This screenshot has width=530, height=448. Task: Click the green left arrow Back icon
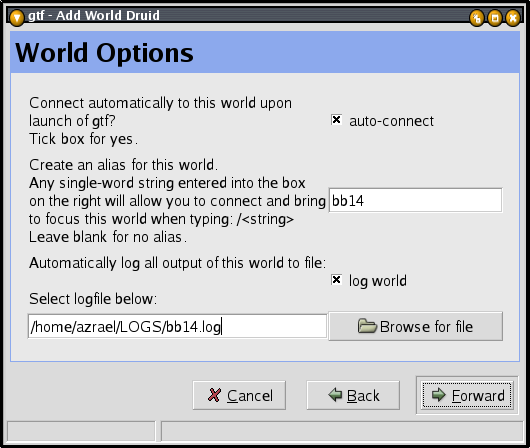(x=335, y=395)
